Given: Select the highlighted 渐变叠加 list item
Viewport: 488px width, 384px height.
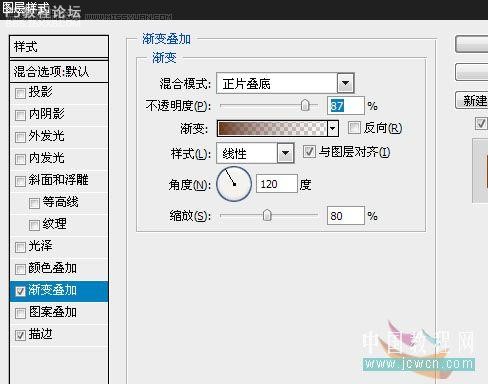Looking at the screenshot, I should pyautogui.click(x=59, y=291).
